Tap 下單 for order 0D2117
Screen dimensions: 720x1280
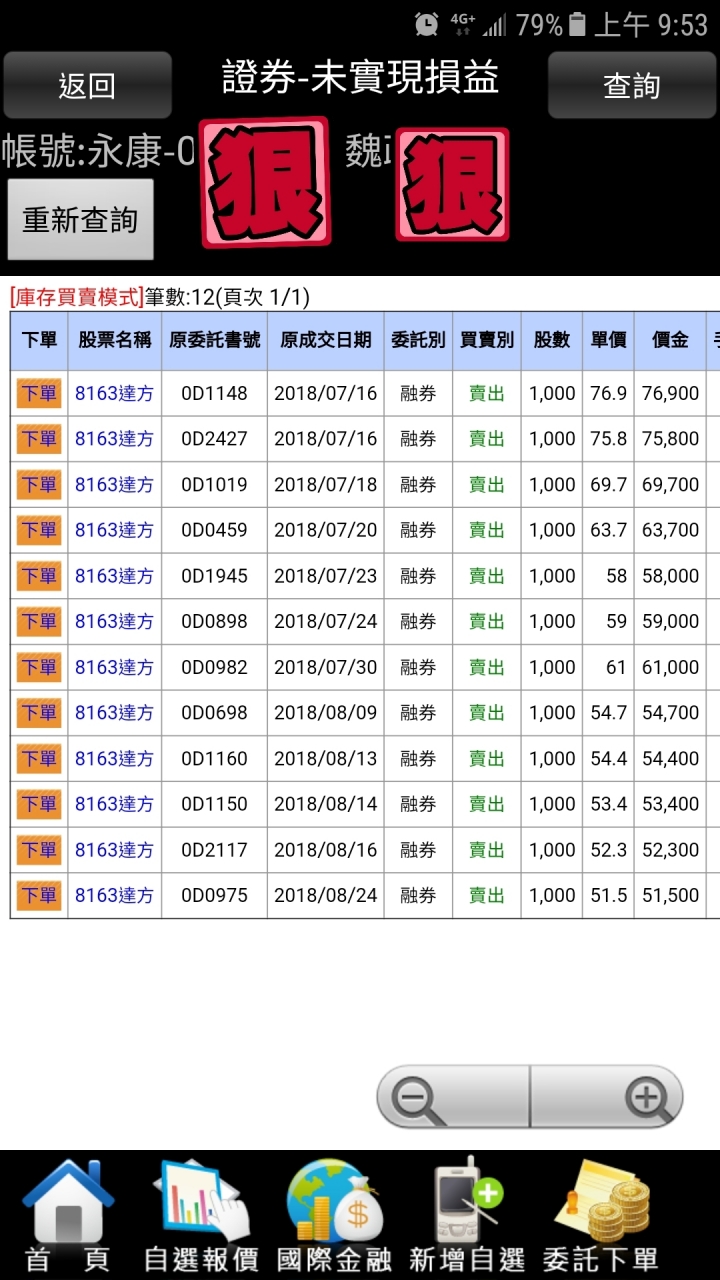tap(39, 850)
